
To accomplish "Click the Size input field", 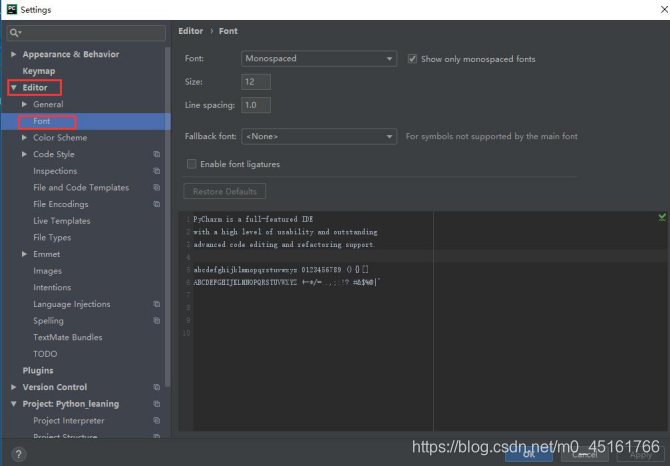I will coord(256,82).
